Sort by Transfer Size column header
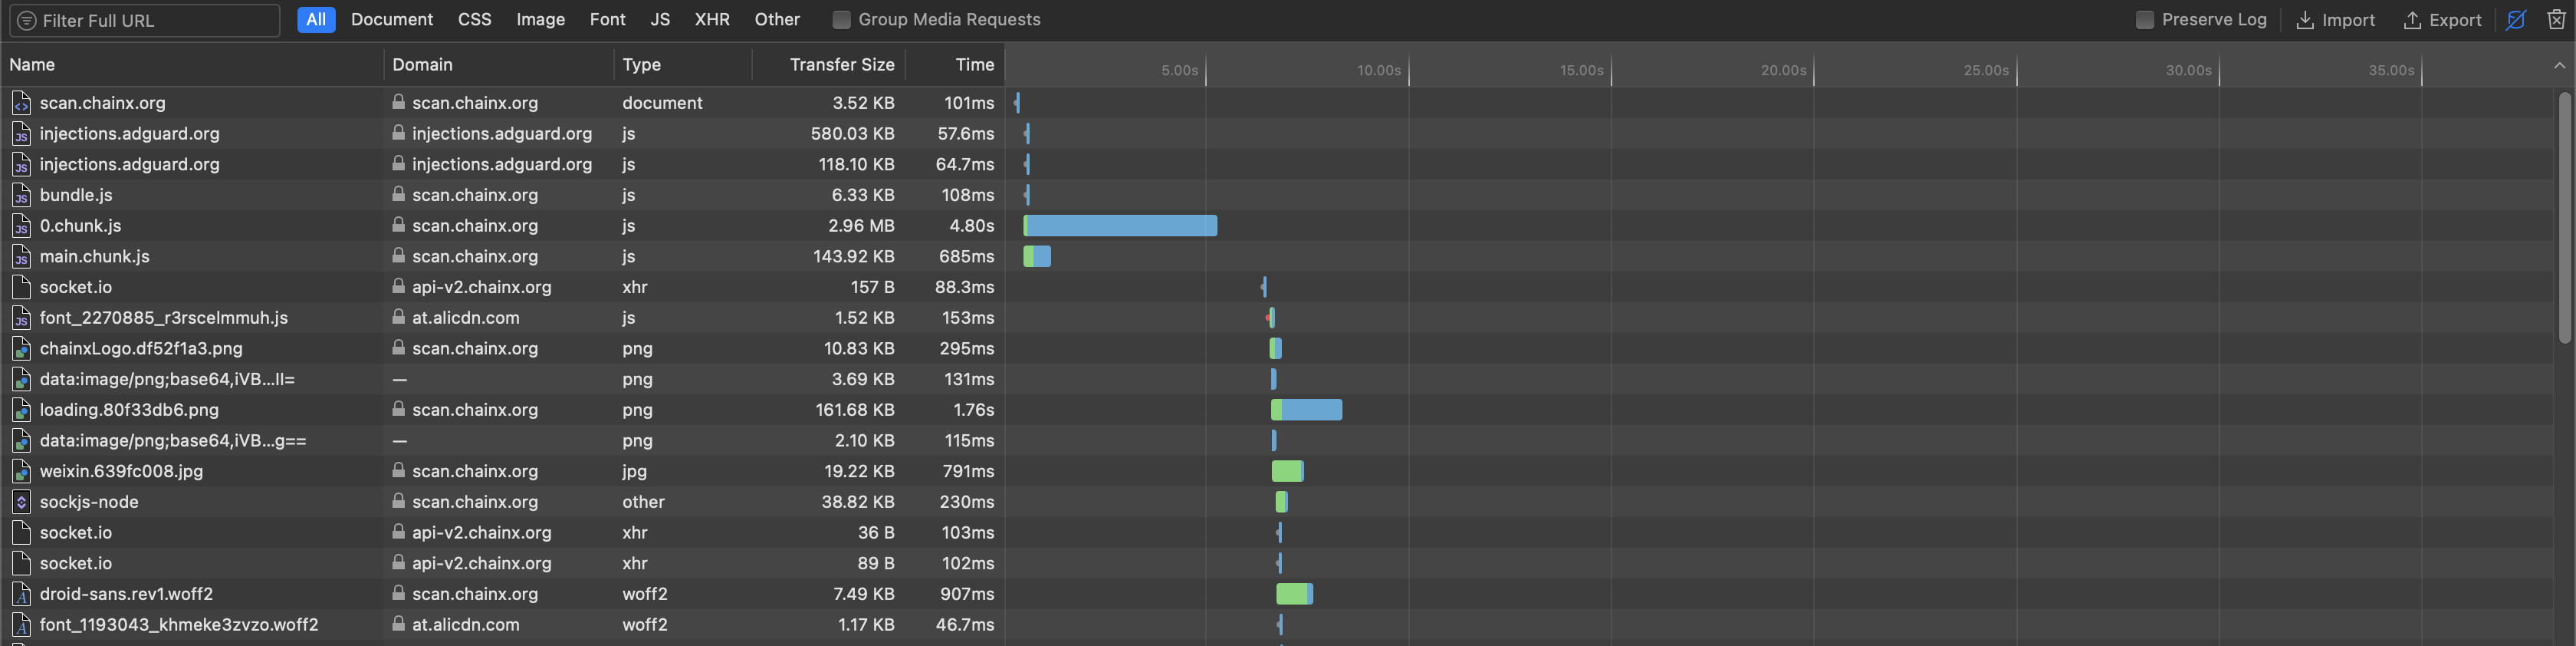 841,65
